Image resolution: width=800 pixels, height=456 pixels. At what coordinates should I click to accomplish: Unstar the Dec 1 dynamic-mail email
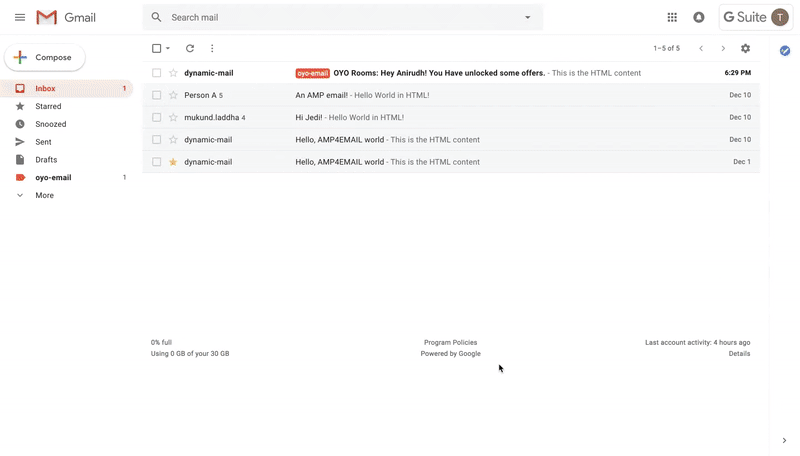click(173, 162)
